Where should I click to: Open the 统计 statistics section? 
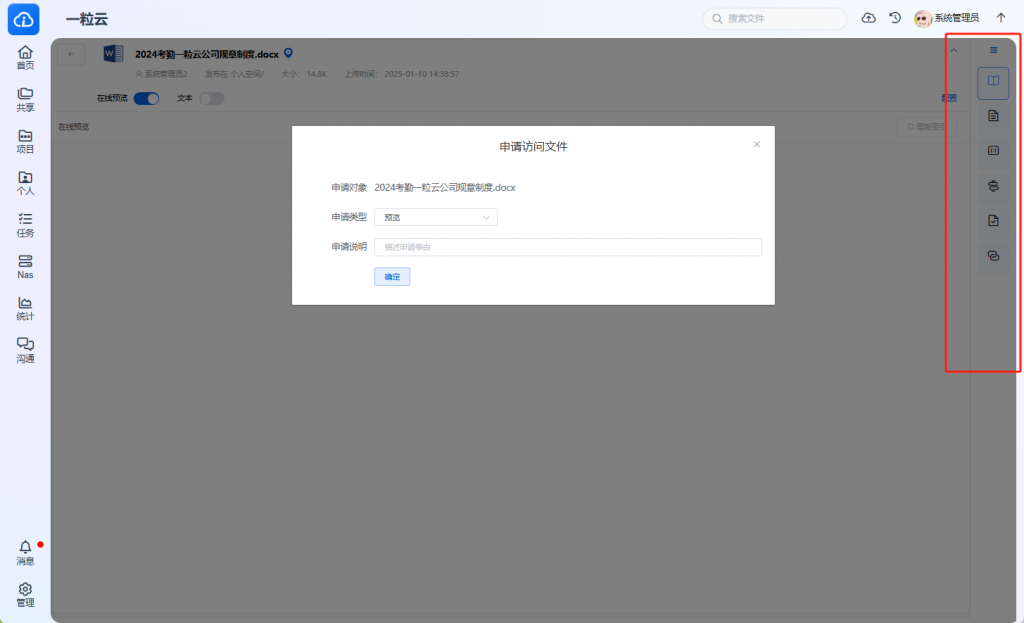tap(25, 308)
